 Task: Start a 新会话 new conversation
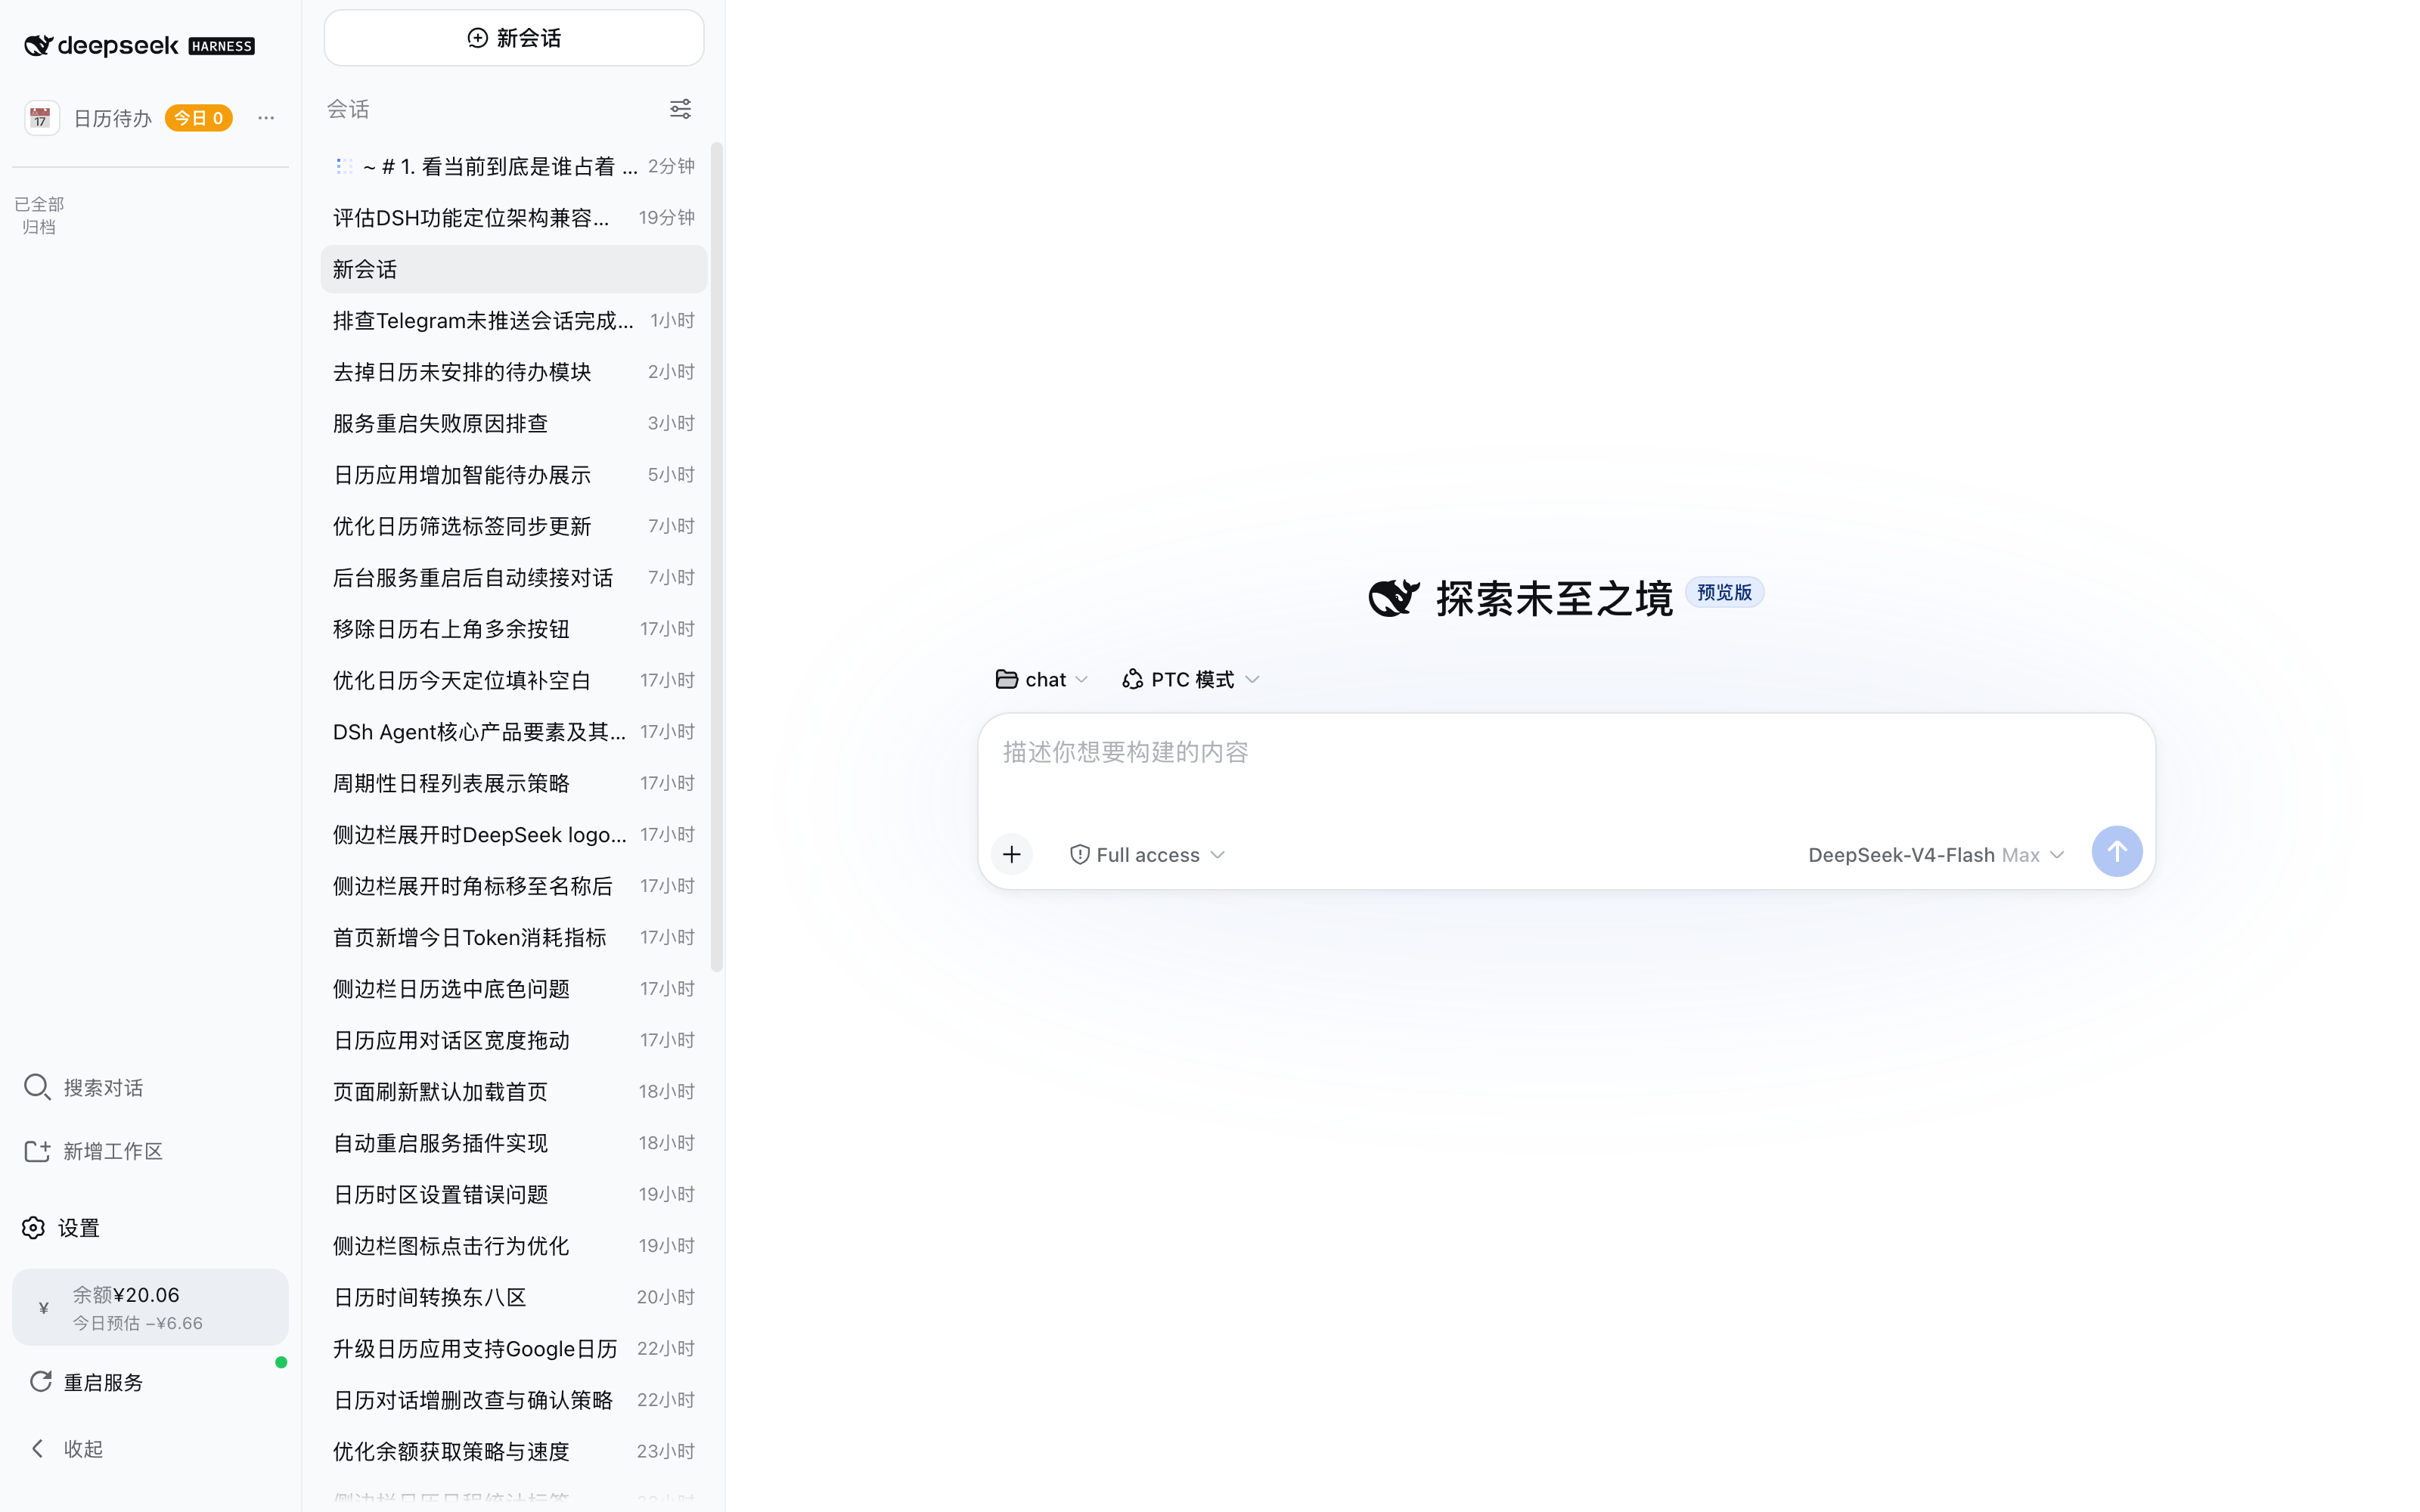(514, 38)
